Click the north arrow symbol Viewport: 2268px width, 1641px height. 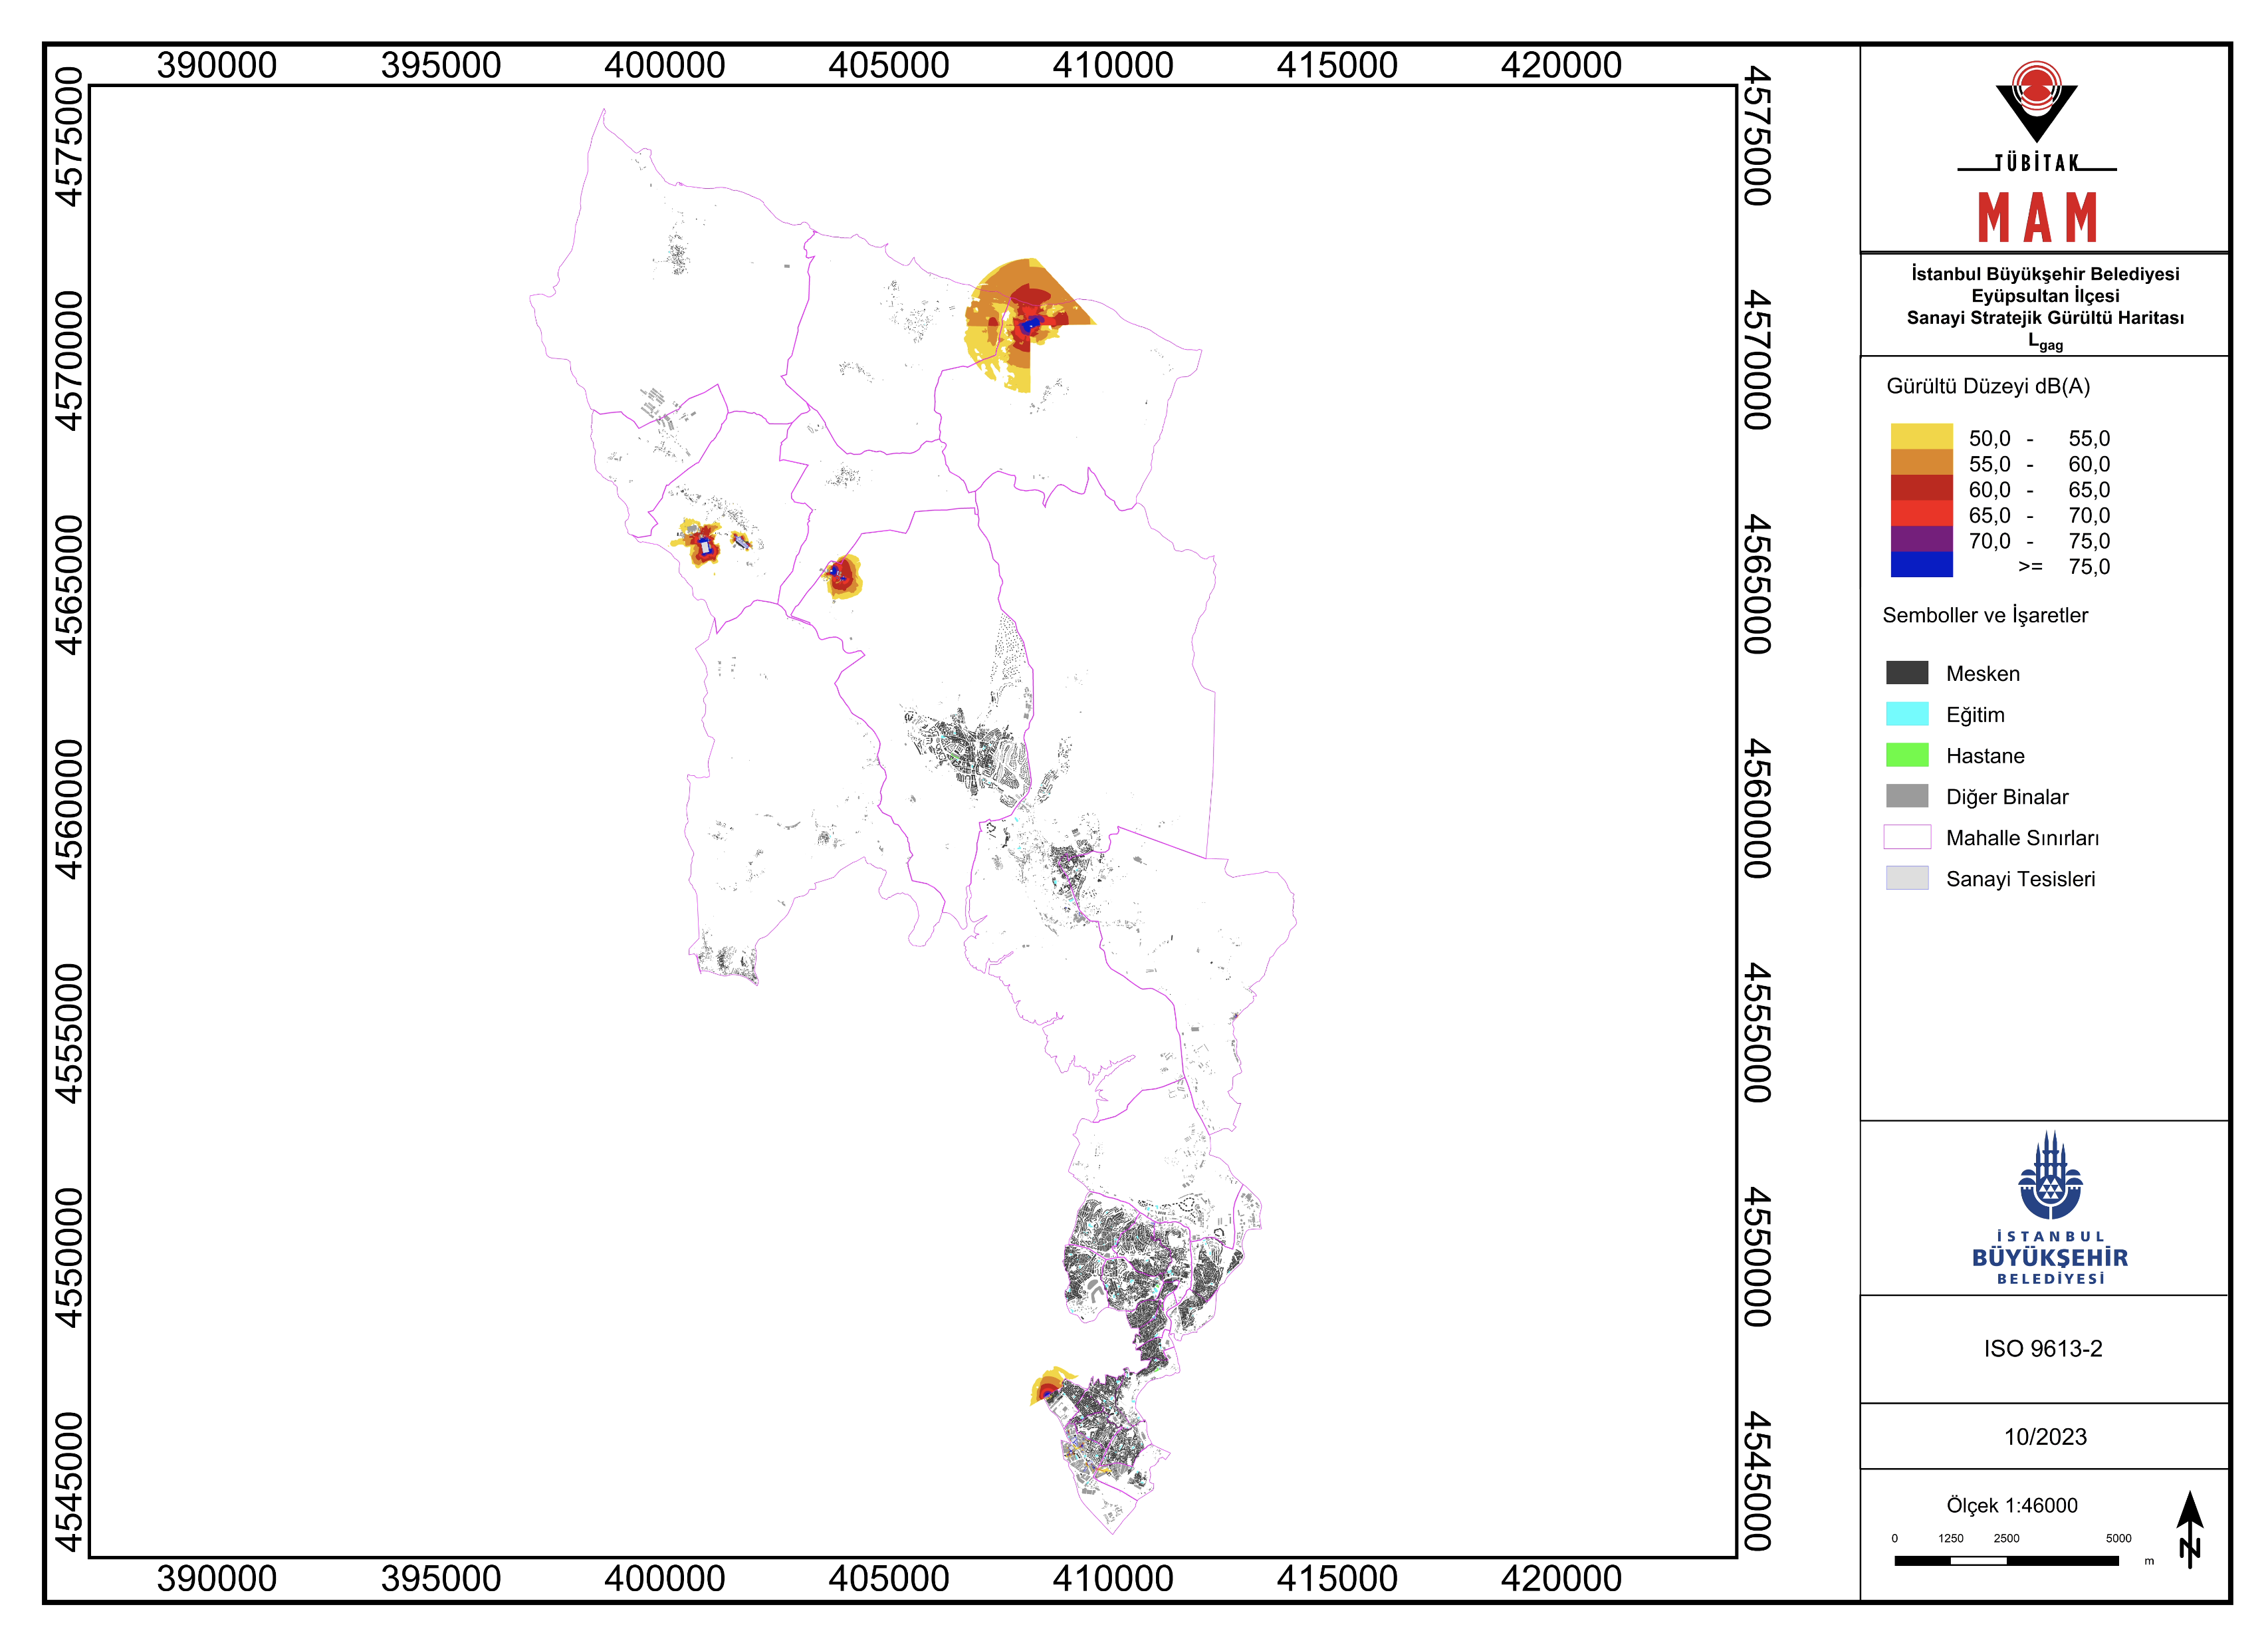(2190, 1529)
